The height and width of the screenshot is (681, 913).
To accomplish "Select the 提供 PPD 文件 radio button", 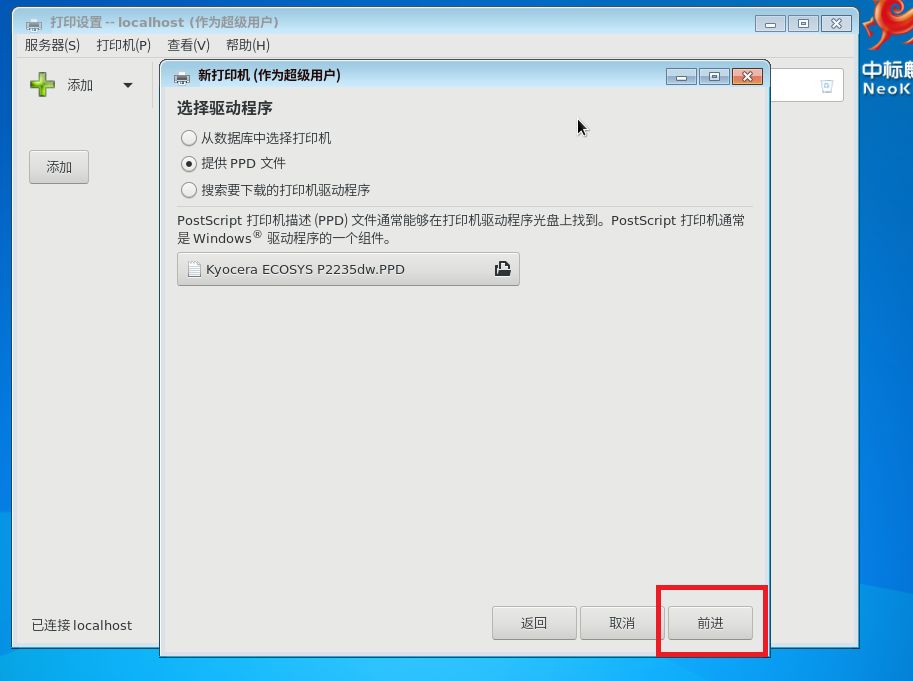I will point(189,164).
